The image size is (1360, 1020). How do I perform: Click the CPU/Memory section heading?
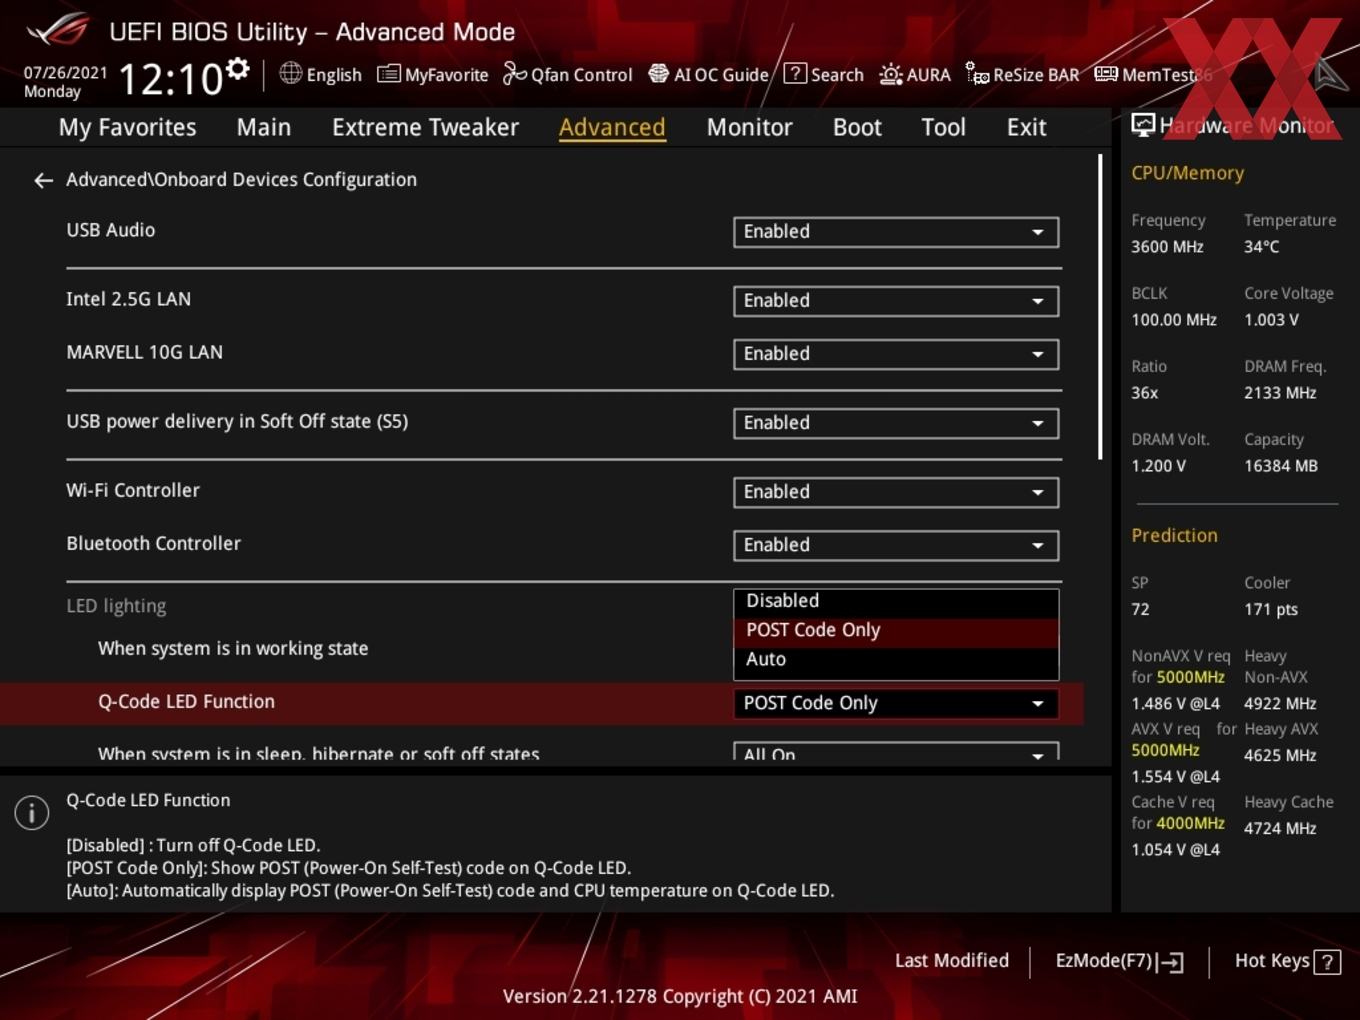coord(1187,173)
